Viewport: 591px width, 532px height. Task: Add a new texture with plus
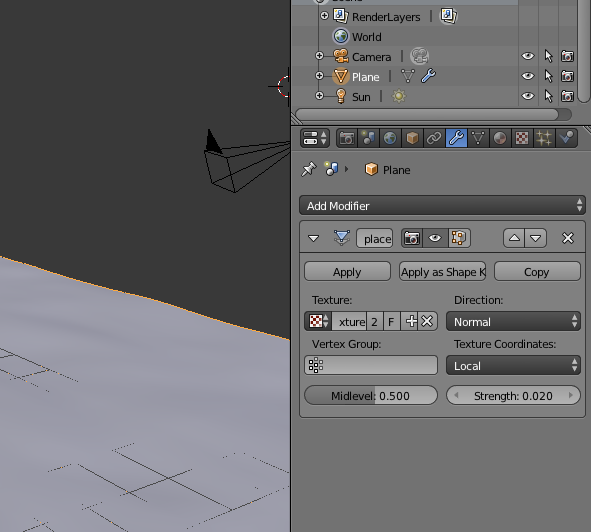[410, 321]
